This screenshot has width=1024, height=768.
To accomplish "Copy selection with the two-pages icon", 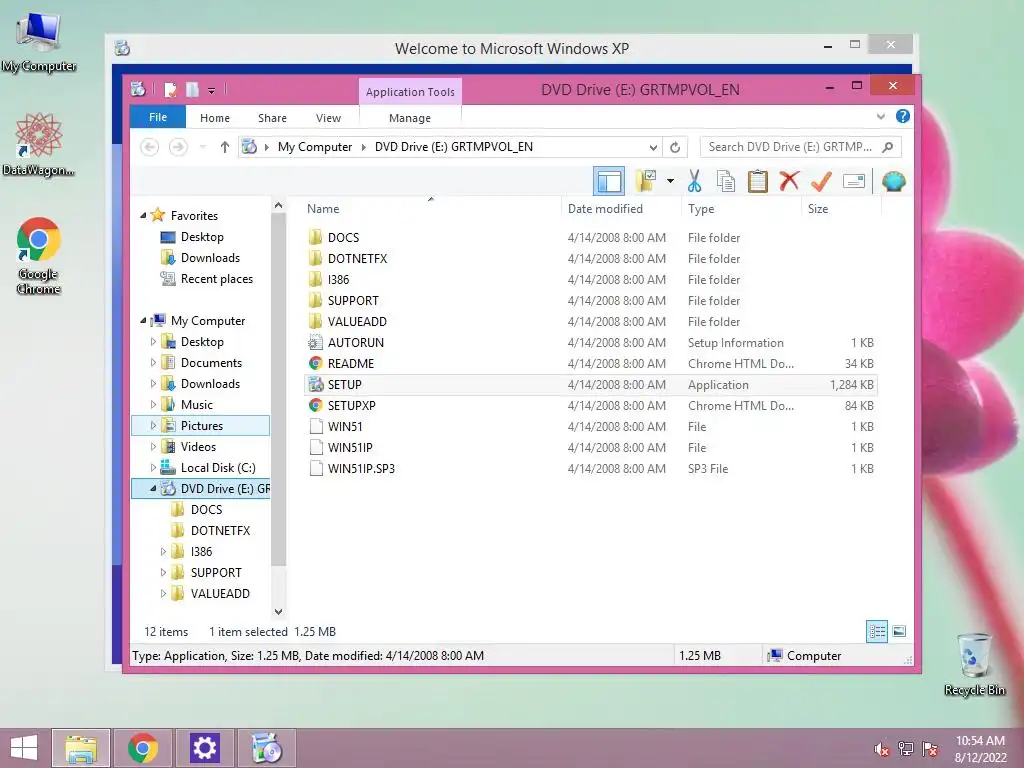I will point(726,181).
